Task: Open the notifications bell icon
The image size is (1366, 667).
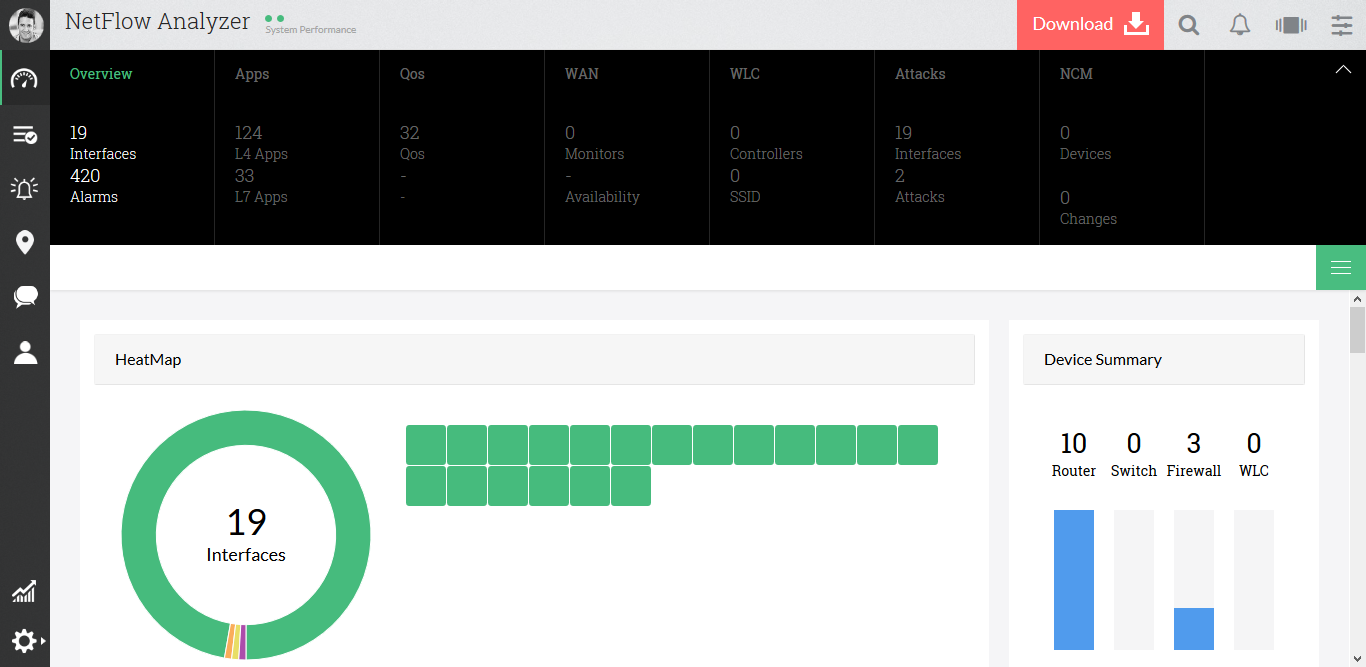Action: [x=1240, y=25]
